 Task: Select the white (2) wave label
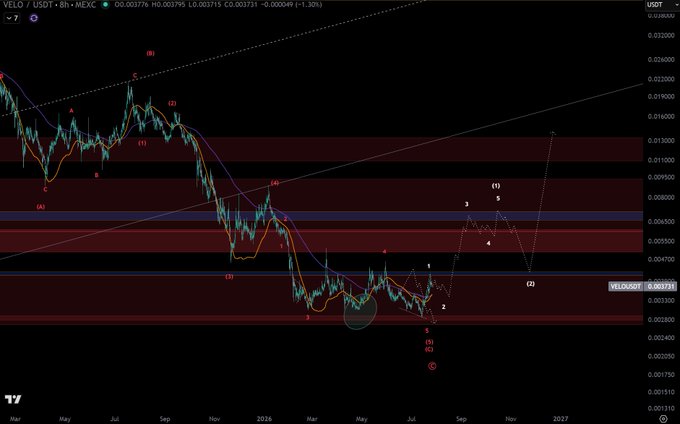[530, 284]
